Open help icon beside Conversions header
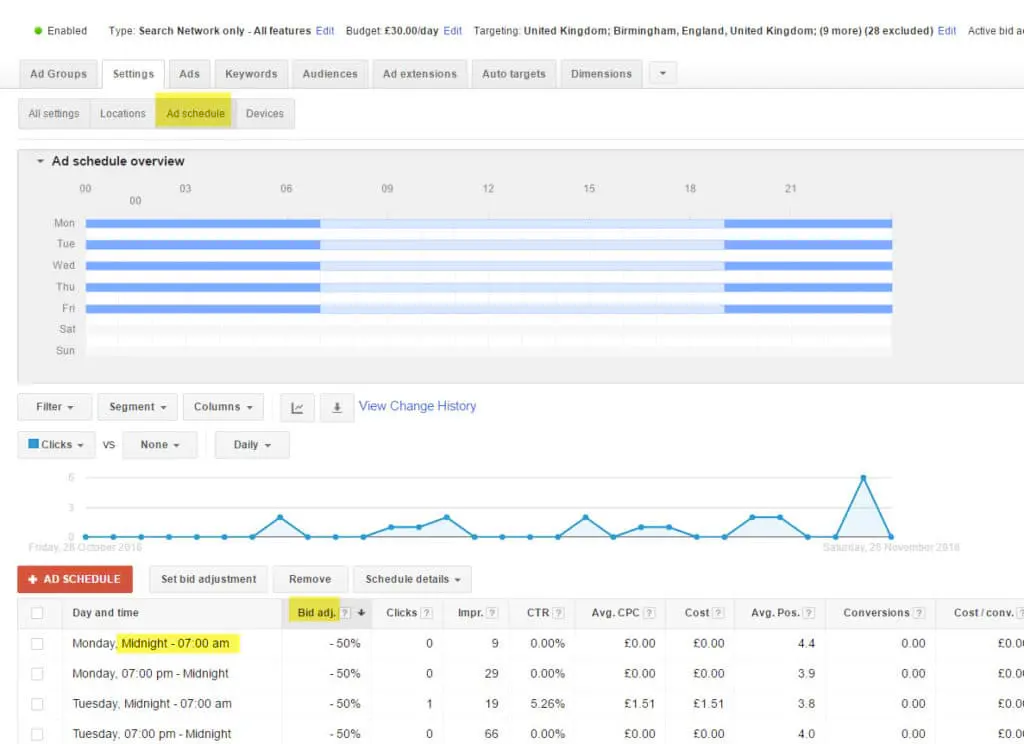The height and width of the screenshot is (744, 1024). 919,613
